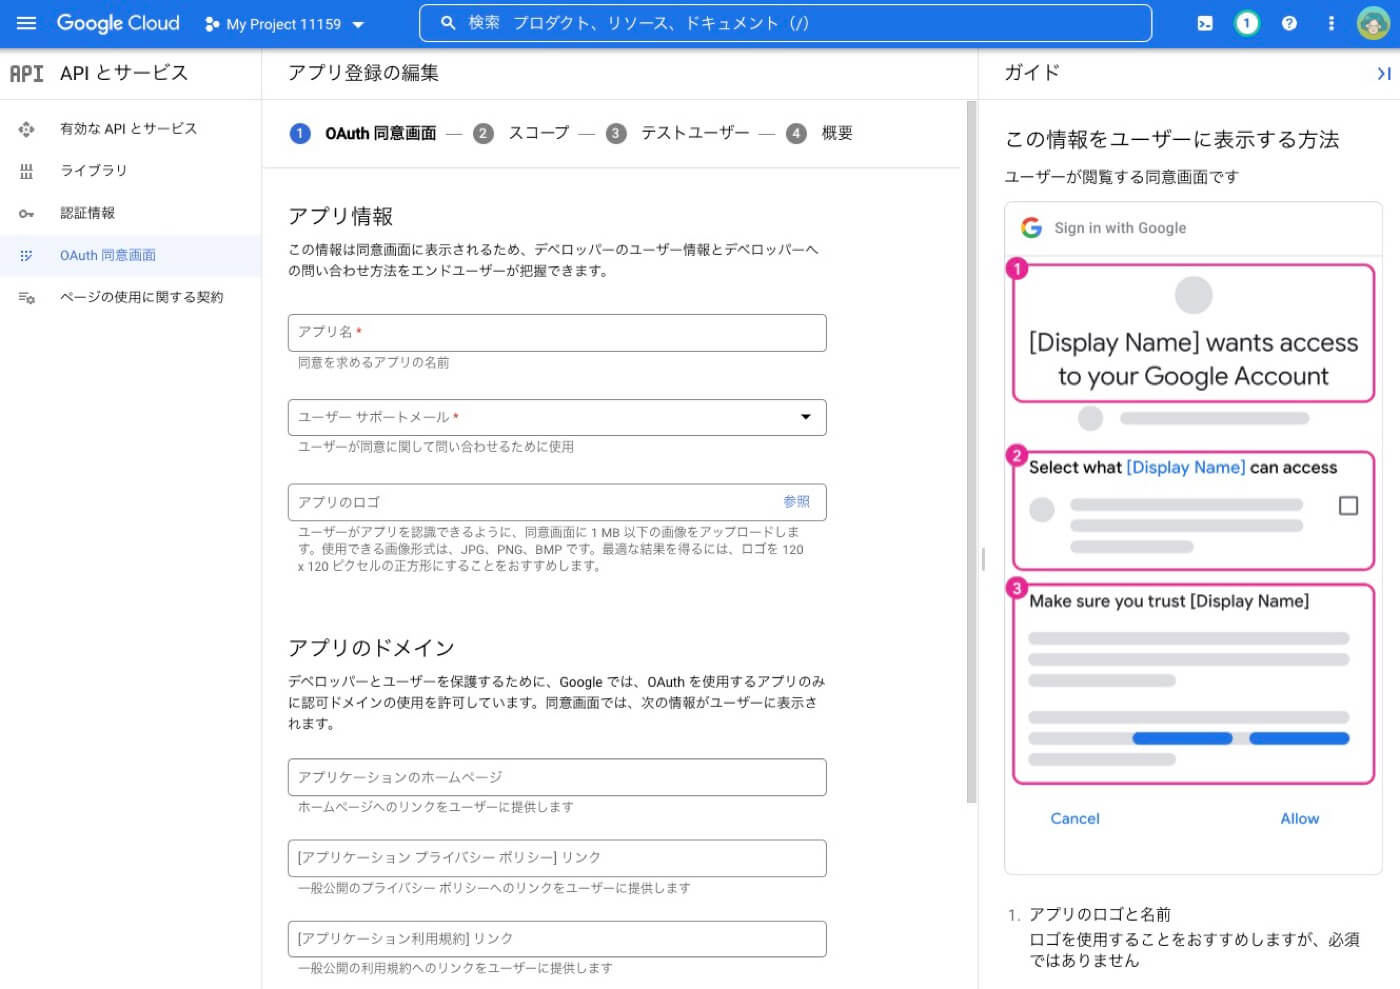This screenshot has width=1400, height=989.
Task: Click the Allow button in the preview
Action: pos(1299,818)
